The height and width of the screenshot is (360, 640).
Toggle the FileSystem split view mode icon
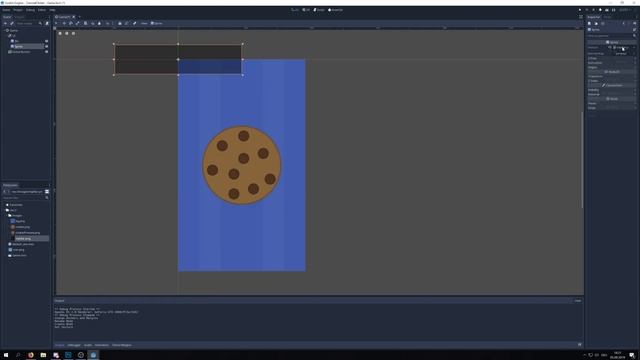(x=47, y=191)
